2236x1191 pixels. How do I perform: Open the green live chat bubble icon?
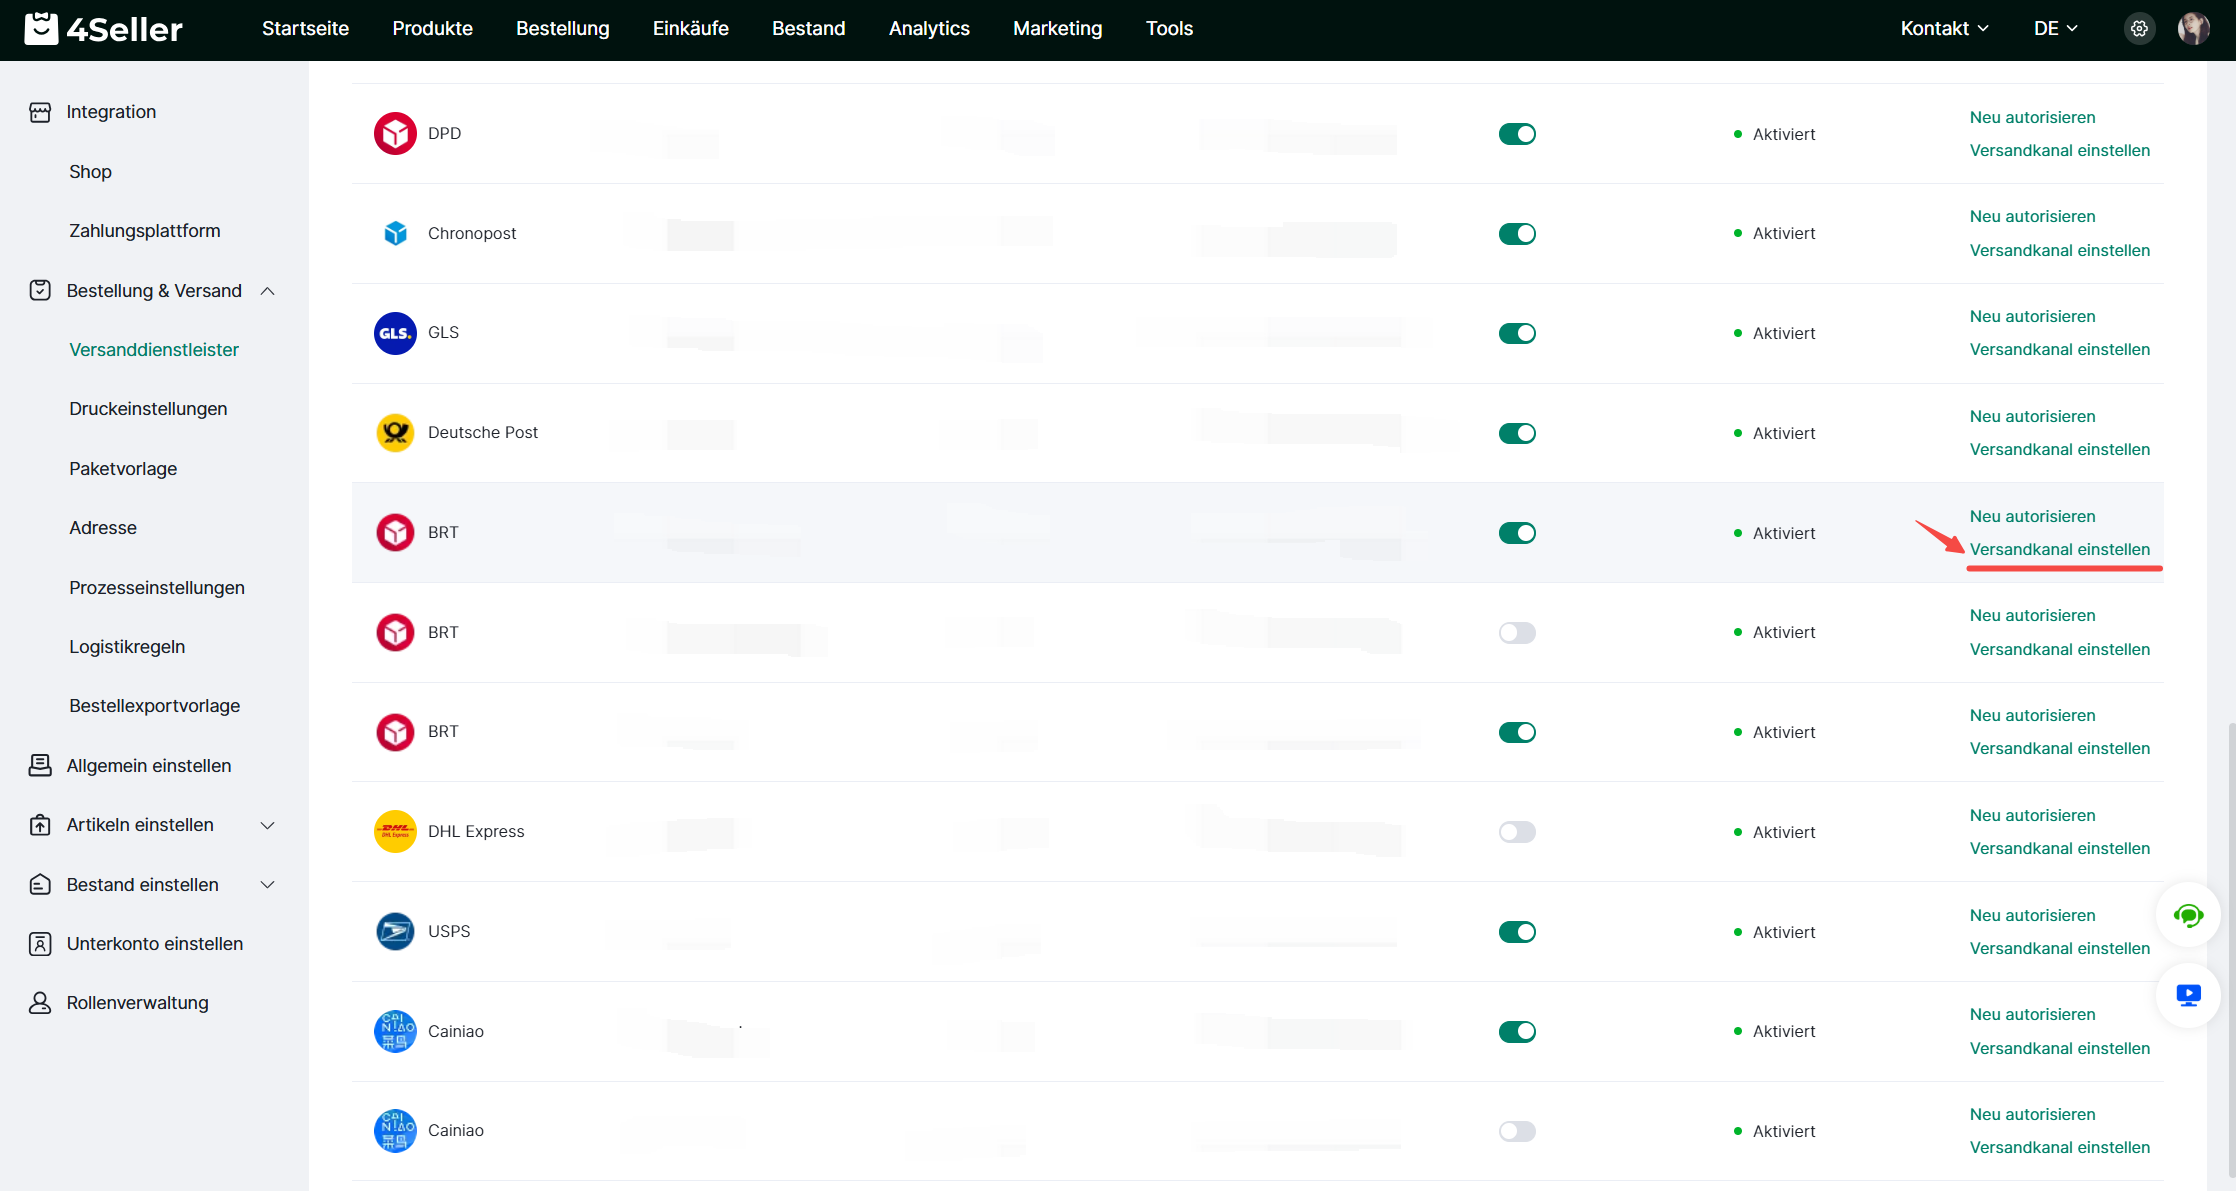pyautogui.click(x=2188, y=915)
